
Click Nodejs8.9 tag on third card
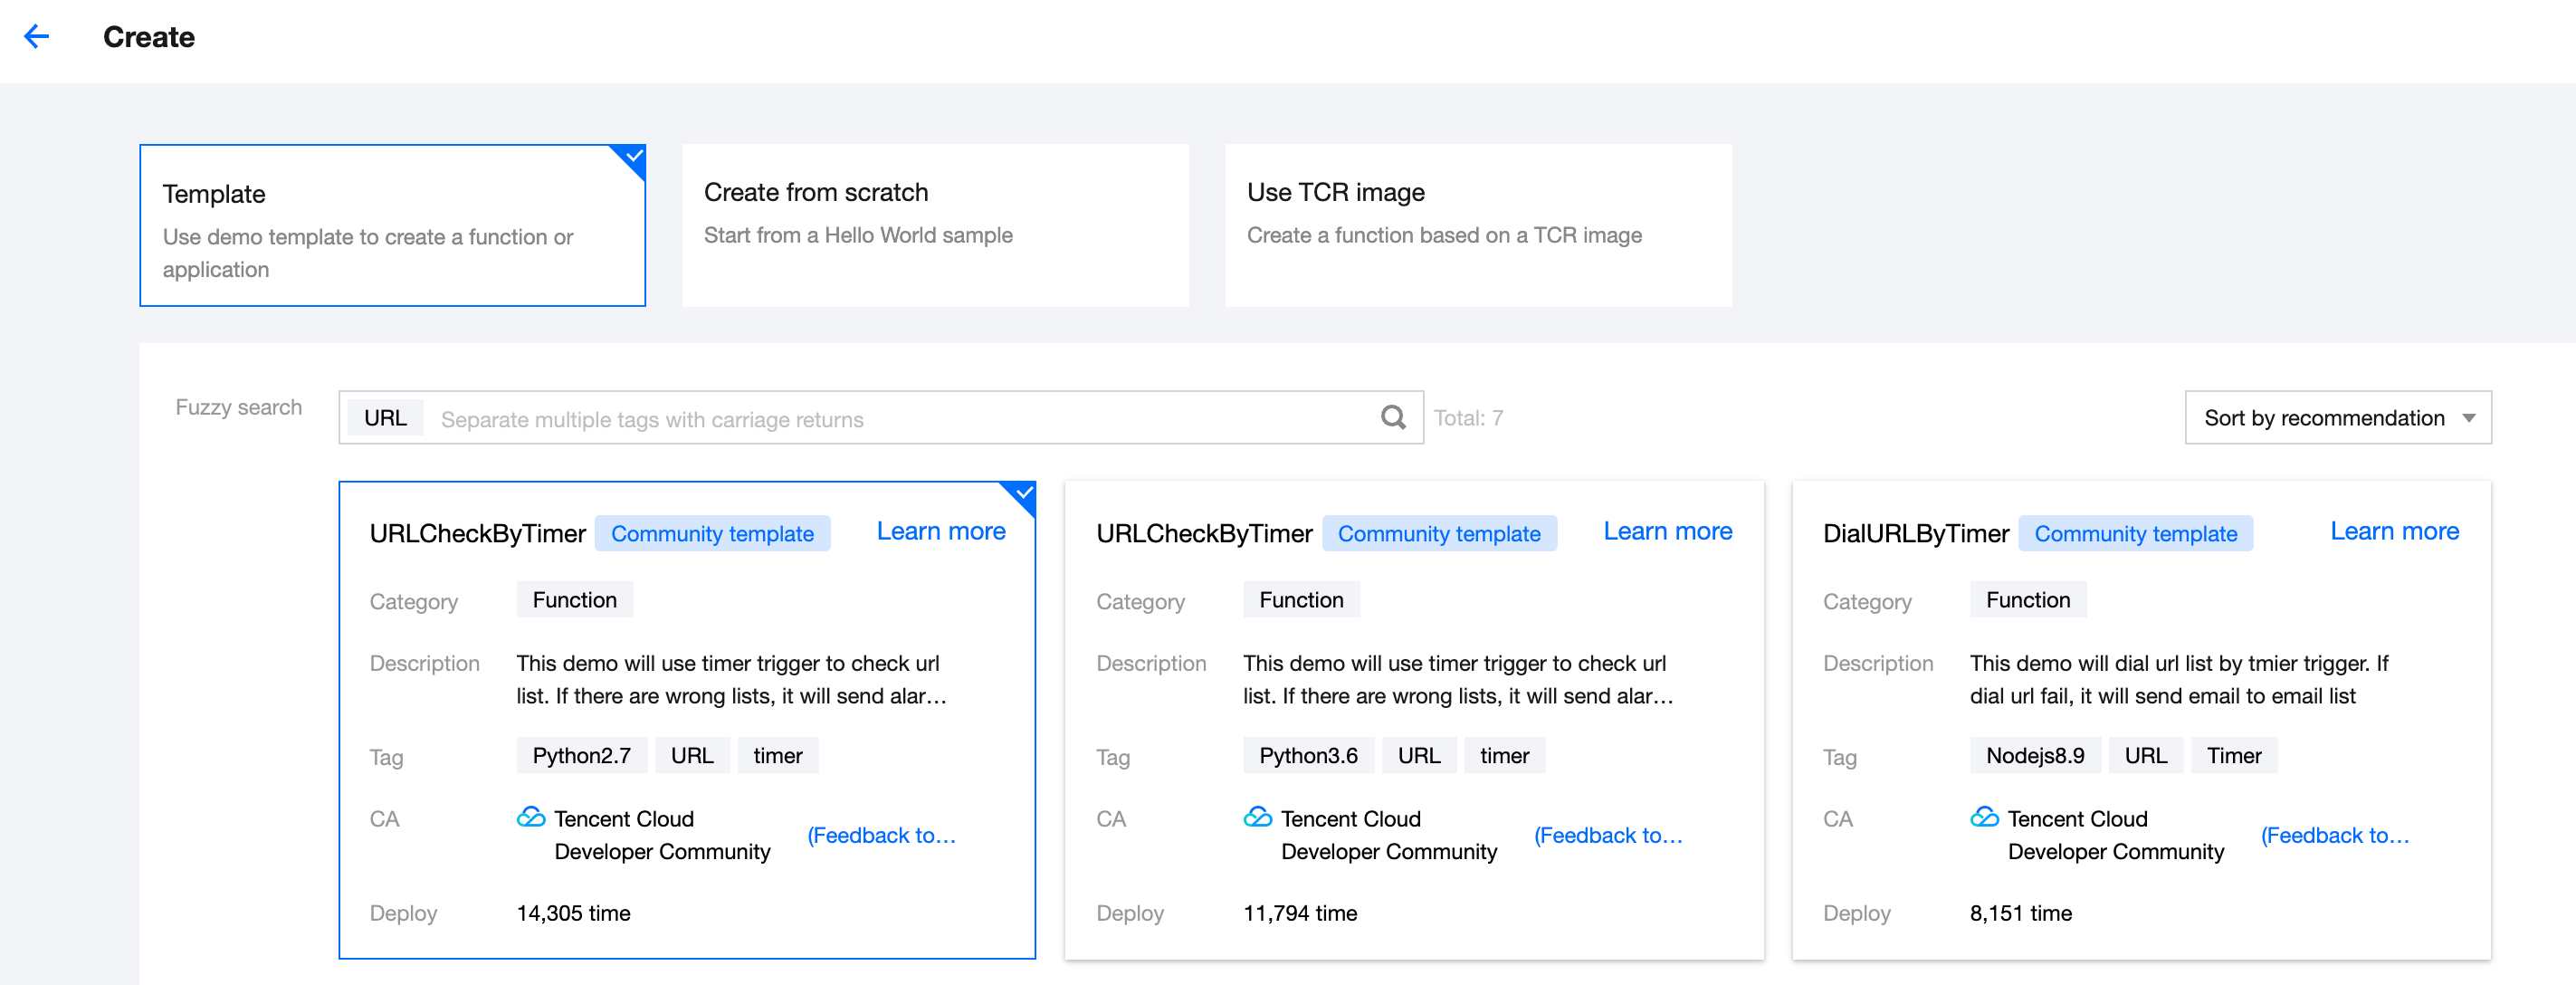coord(2034,756)
